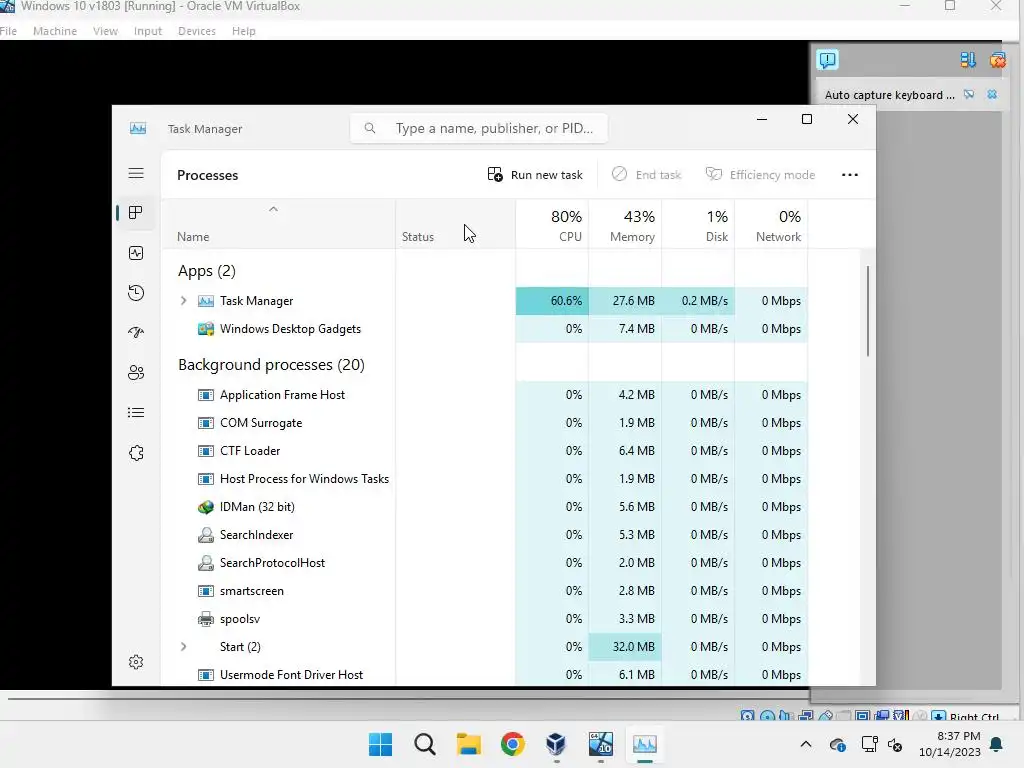Click the spoolsv printer icon
The height and width of the screenshot is (768, 1024).
coord(206,619)
